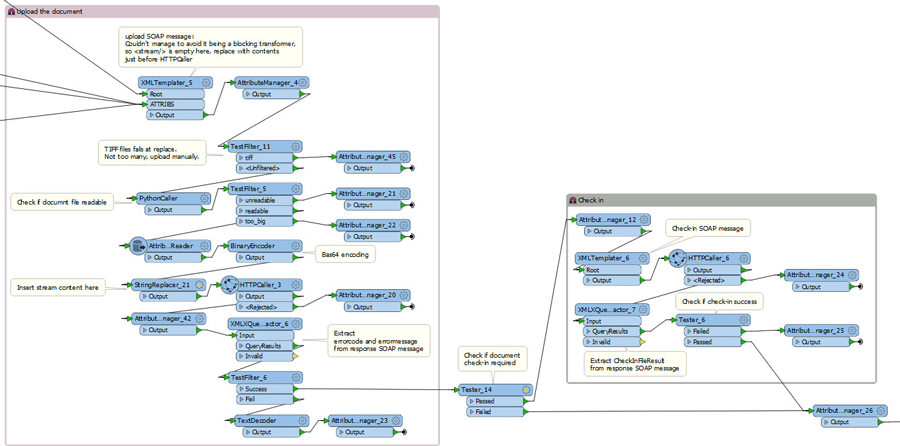Select the 'Bas64 encoding' annotation

click(x=345, y=254)
